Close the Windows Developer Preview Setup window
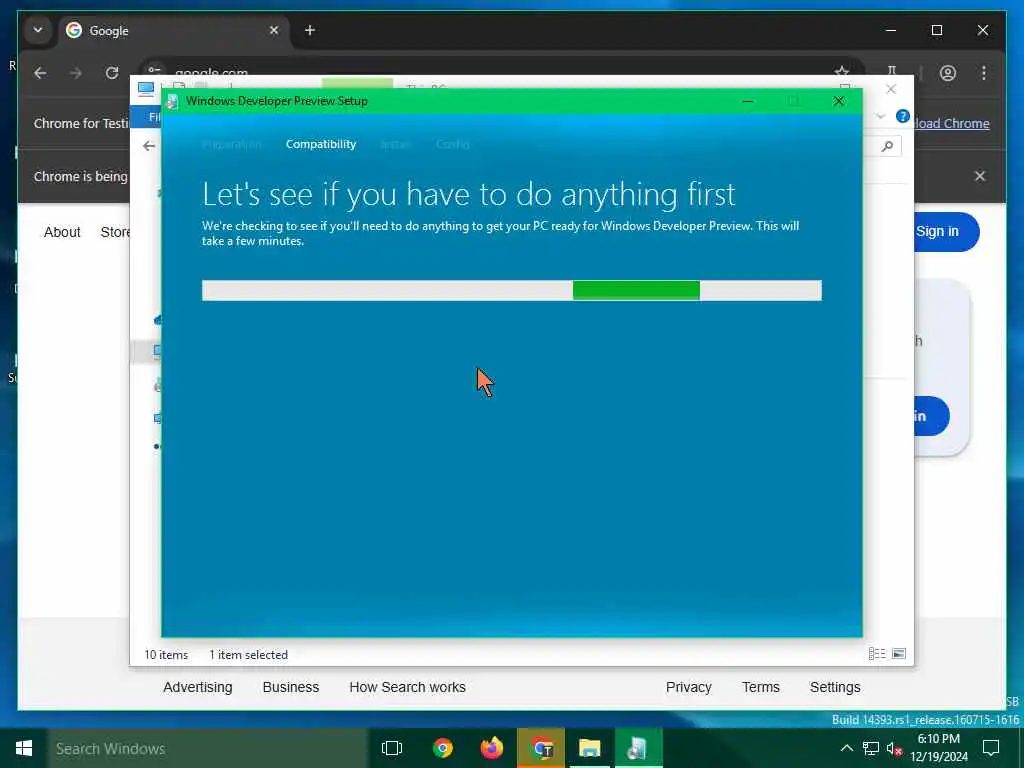 (839, 101)
